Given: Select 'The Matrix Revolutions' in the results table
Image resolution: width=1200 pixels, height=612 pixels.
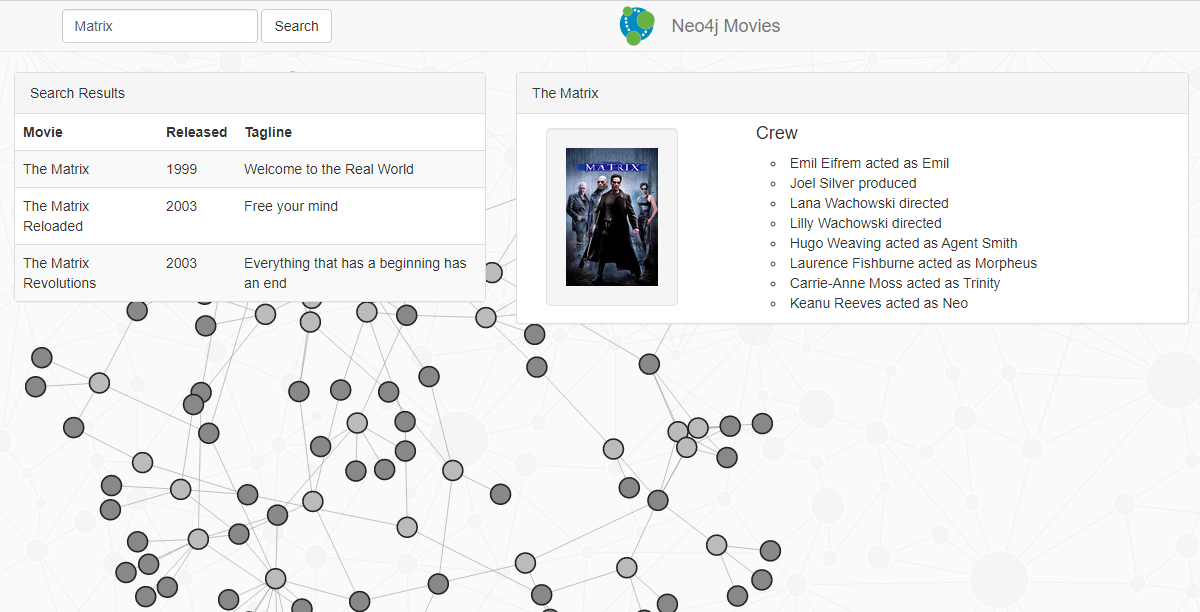Looking at the screenshot, I should coord(56,273).
